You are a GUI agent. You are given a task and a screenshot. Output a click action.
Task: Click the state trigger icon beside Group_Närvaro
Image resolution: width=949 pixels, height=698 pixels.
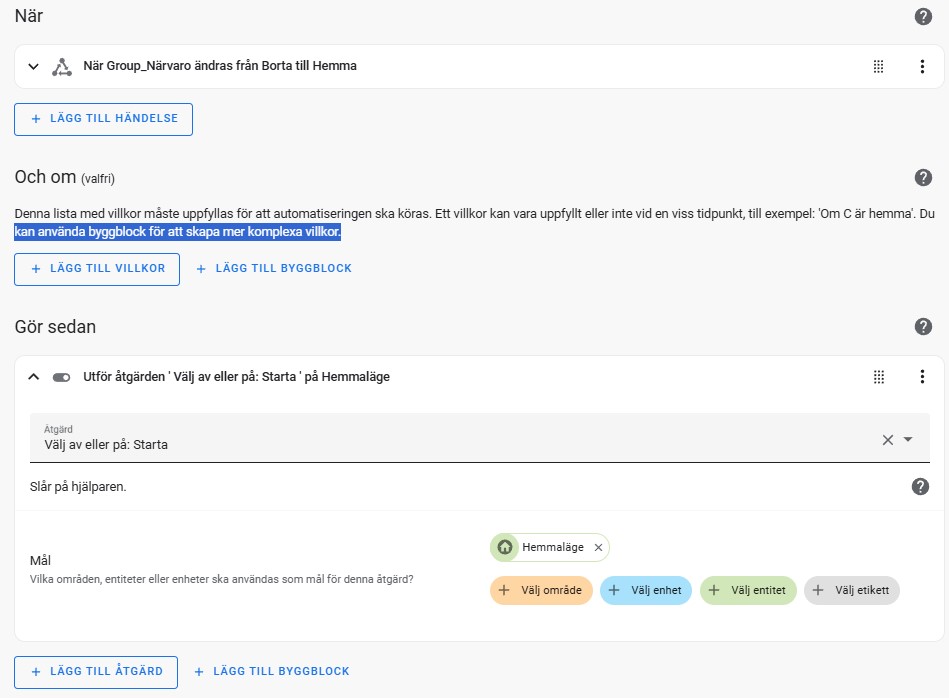coord(62,67)
